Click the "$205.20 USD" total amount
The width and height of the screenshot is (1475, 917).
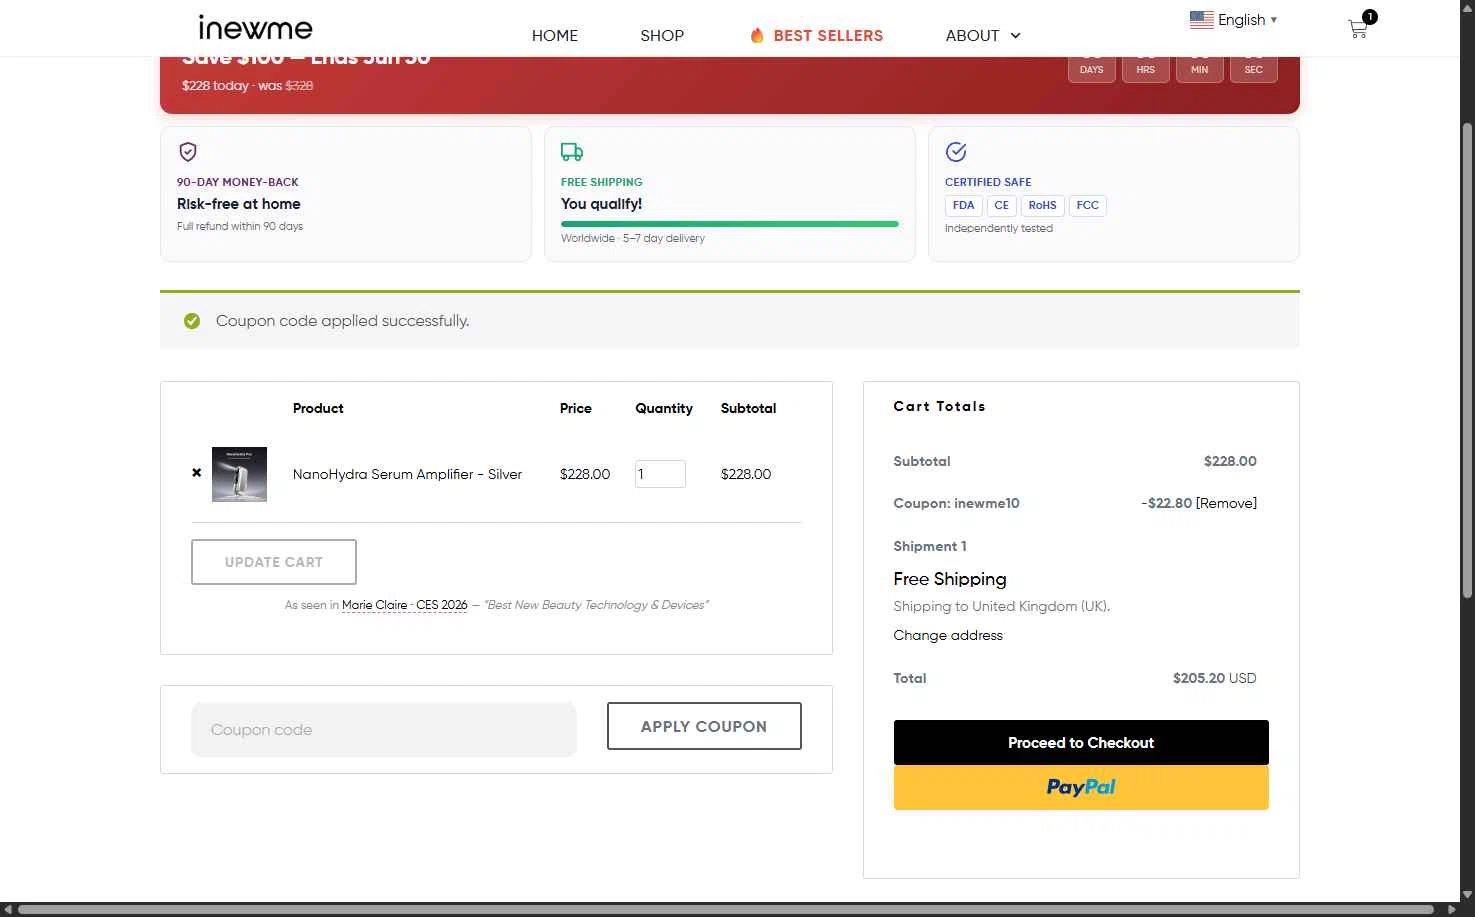click(x=1215, y=678)
